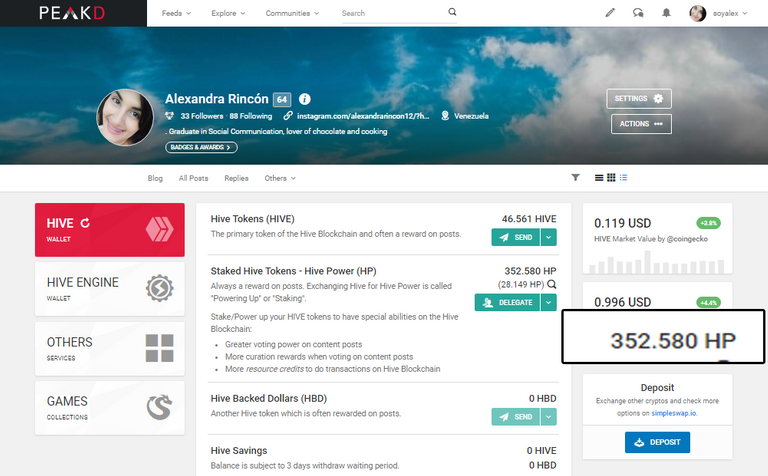
Task: Open the 88 Following list
Action: pos(250,116)
